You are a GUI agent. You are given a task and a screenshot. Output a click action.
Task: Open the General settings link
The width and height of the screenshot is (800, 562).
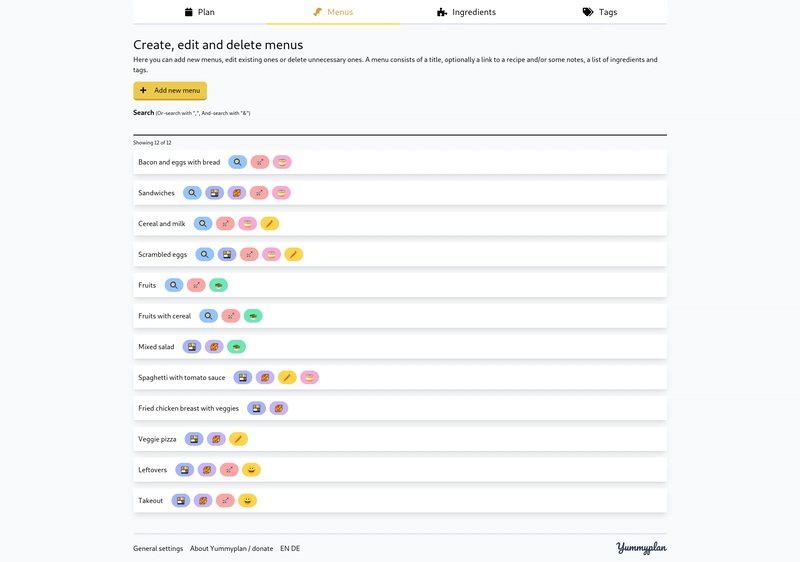(158, 549)
